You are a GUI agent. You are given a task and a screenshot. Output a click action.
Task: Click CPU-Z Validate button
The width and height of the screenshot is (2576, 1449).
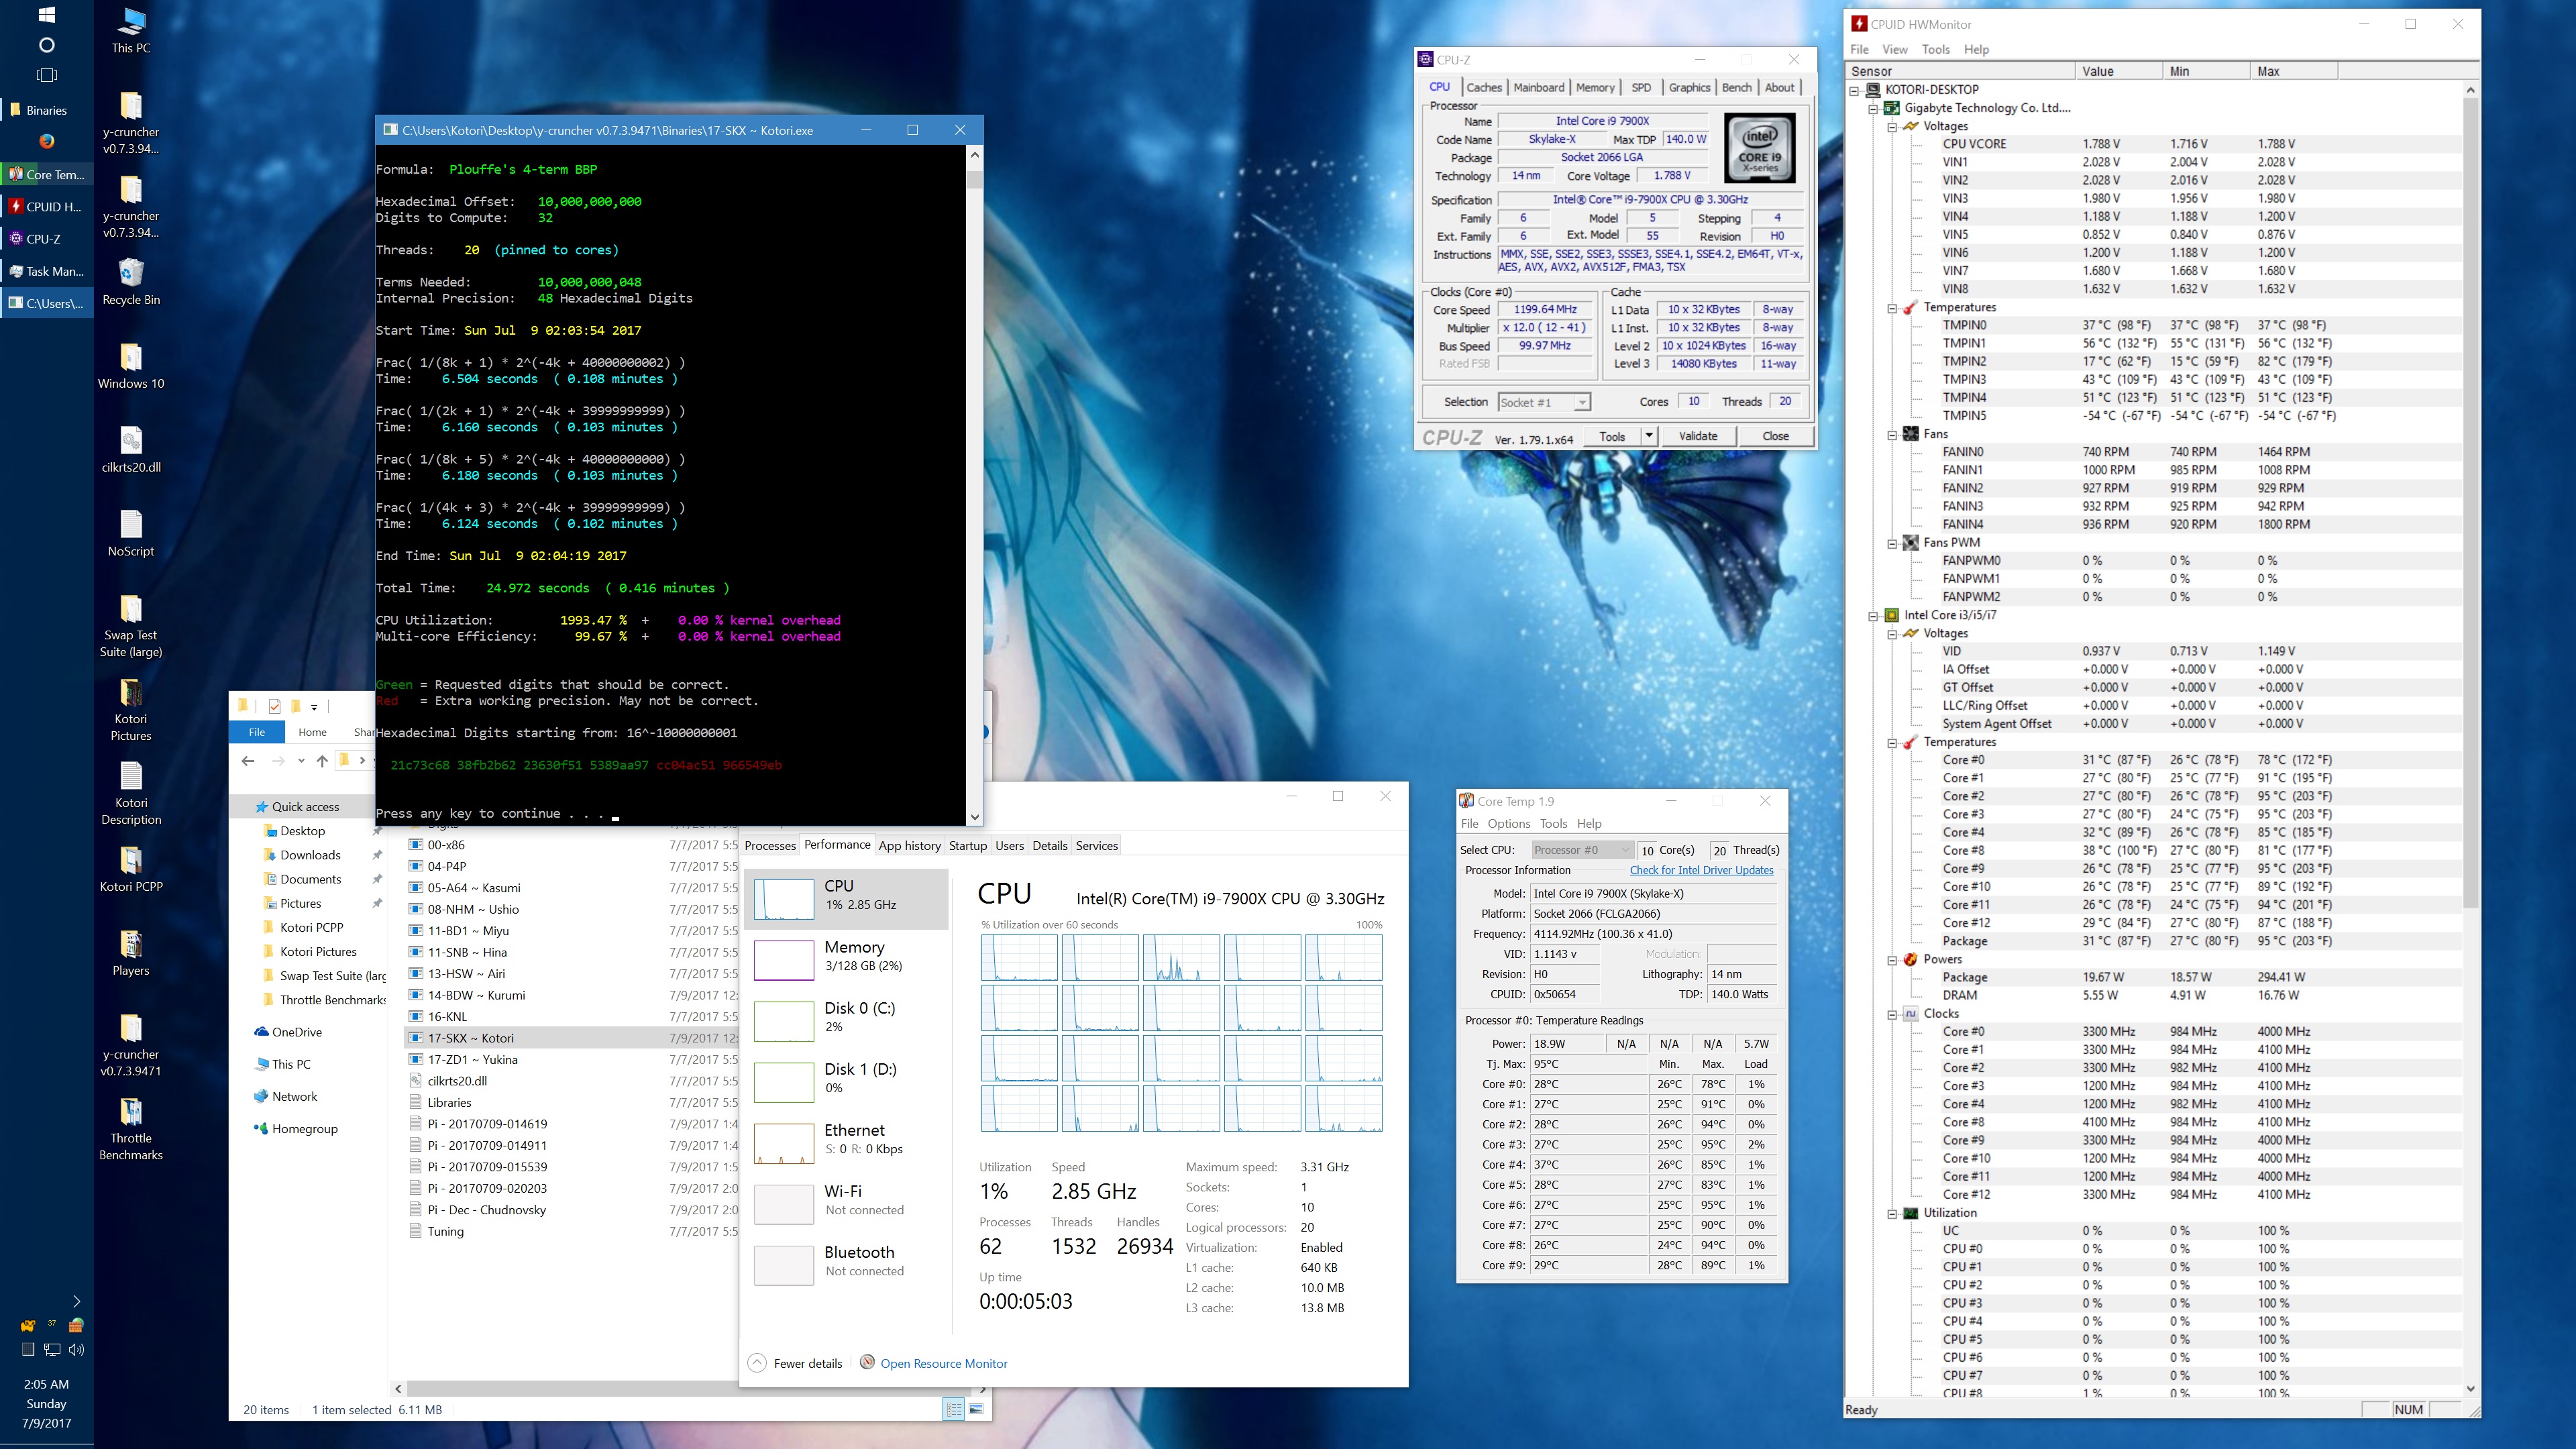click(x=1697, y=436)
